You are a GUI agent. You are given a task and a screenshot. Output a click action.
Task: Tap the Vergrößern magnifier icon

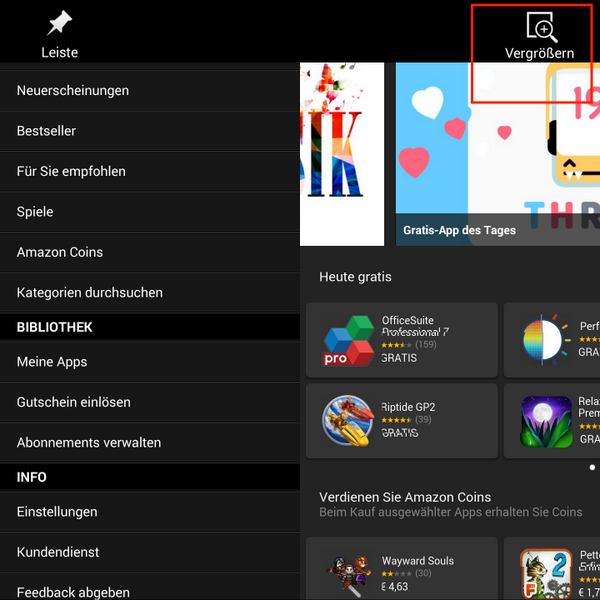[542, 27]
